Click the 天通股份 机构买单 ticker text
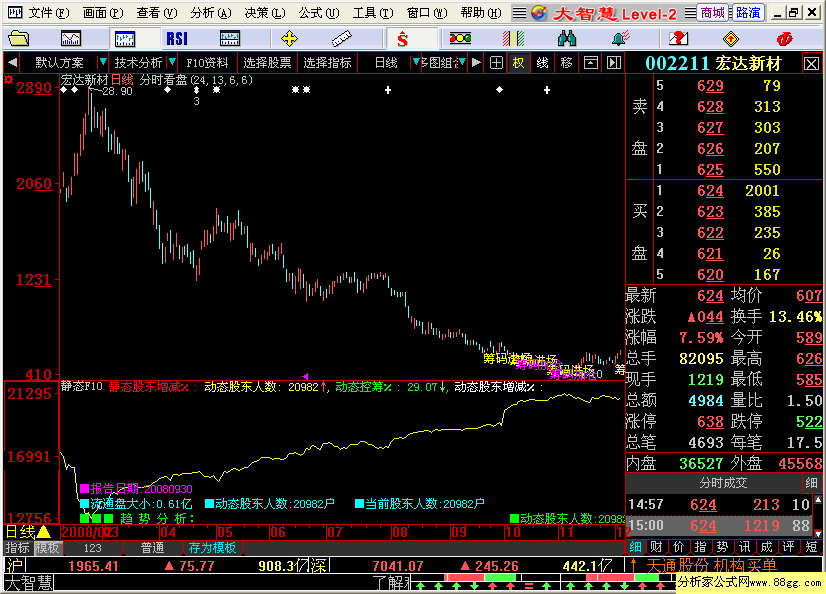Screen dimensions: 826x594 pyautogui.click(x=711, y=566)
